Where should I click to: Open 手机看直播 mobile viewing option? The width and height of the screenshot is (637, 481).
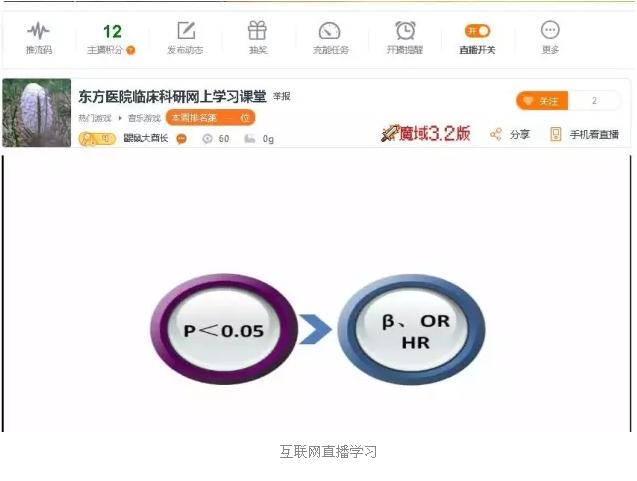(584, 134)
